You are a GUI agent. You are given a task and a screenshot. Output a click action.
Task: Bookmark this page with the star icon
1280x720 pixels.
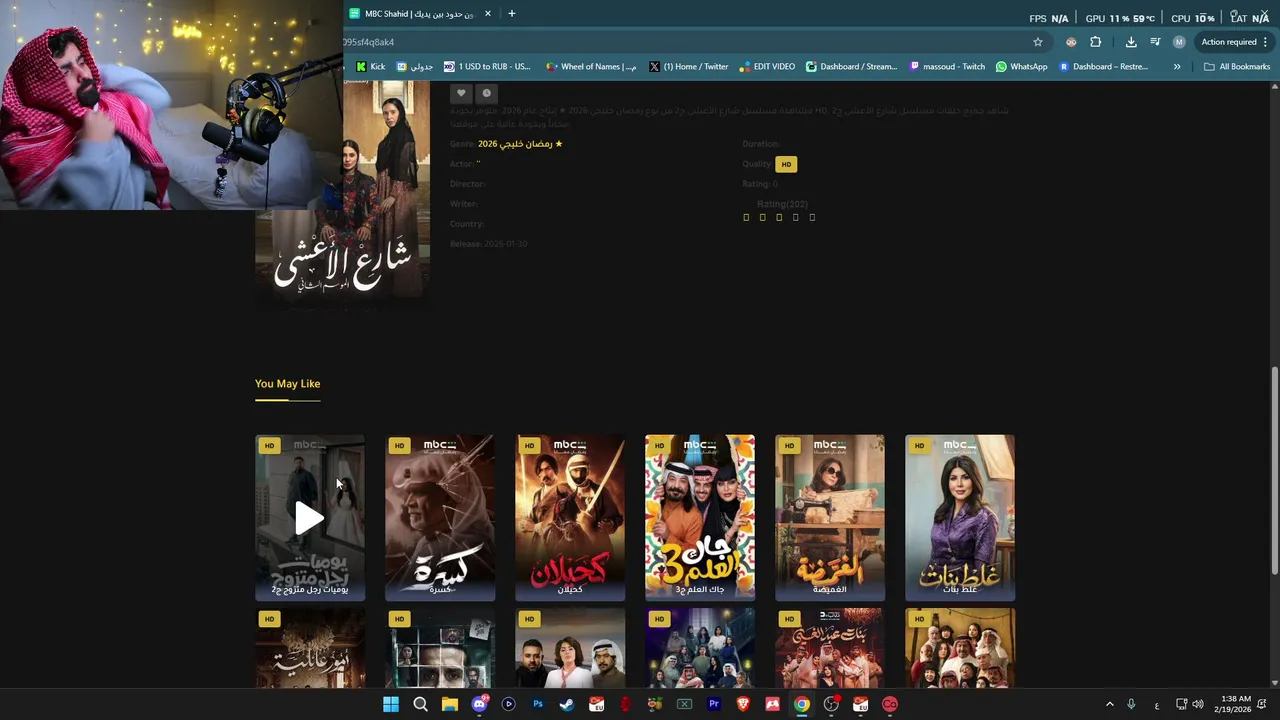(x=1038, y=42)
